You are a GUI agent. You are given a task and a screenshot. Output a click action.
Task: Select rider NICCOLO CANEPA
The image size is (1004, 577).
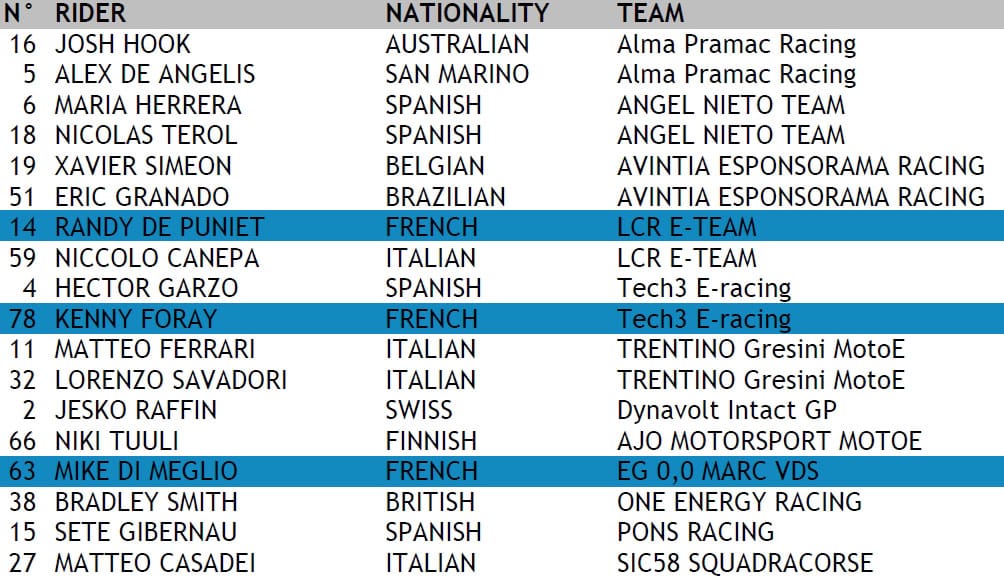pos(156,258)
